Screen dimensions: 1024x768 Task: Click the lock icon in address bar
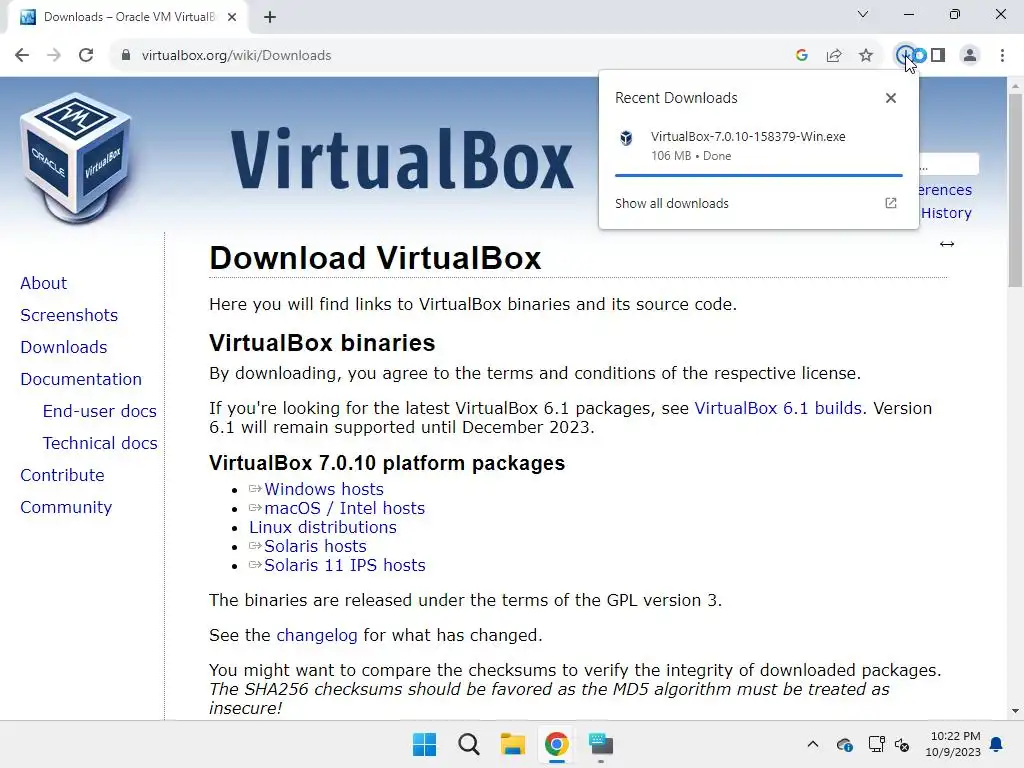pos(125,56)
